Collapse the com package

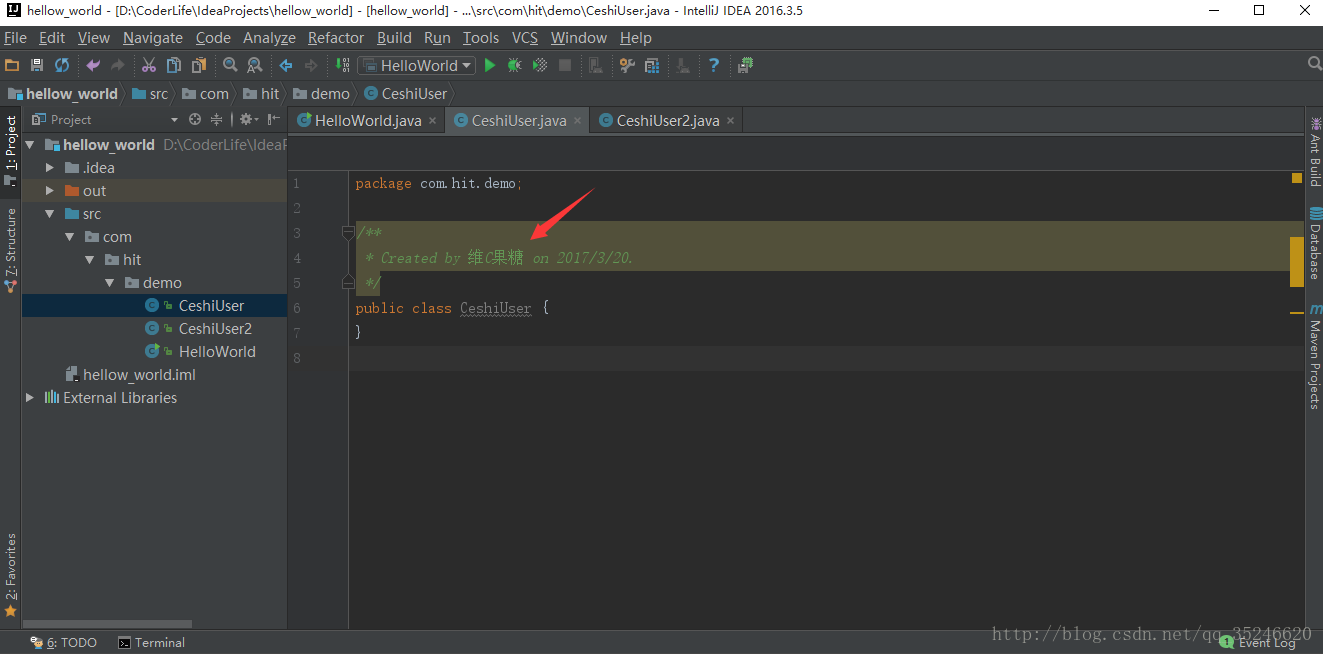(x=70, y=237)
